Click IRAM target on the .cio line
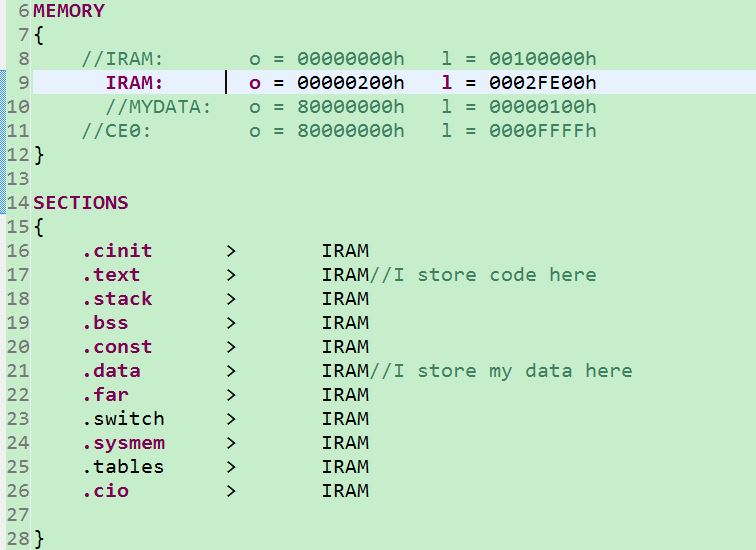The image size is (756, 550). pos(345,491)
